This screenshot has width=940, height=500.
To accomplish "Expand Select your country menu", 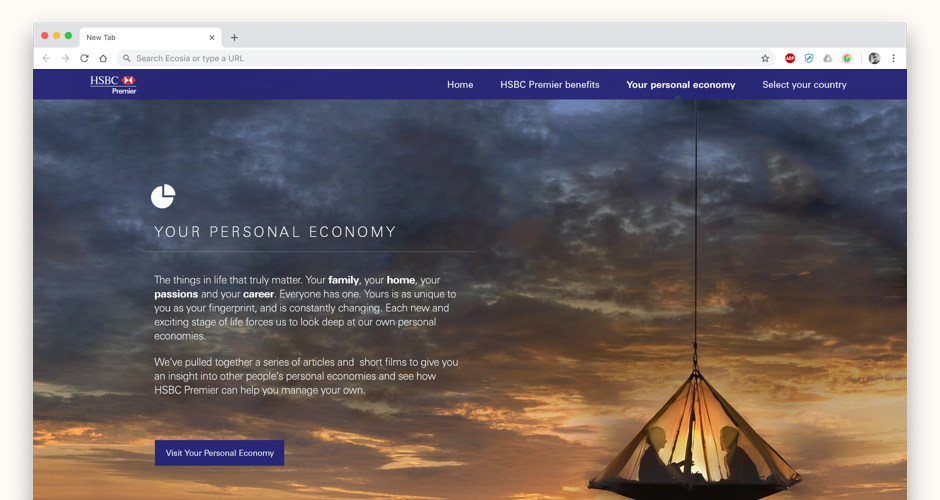I will coord(804,85).
